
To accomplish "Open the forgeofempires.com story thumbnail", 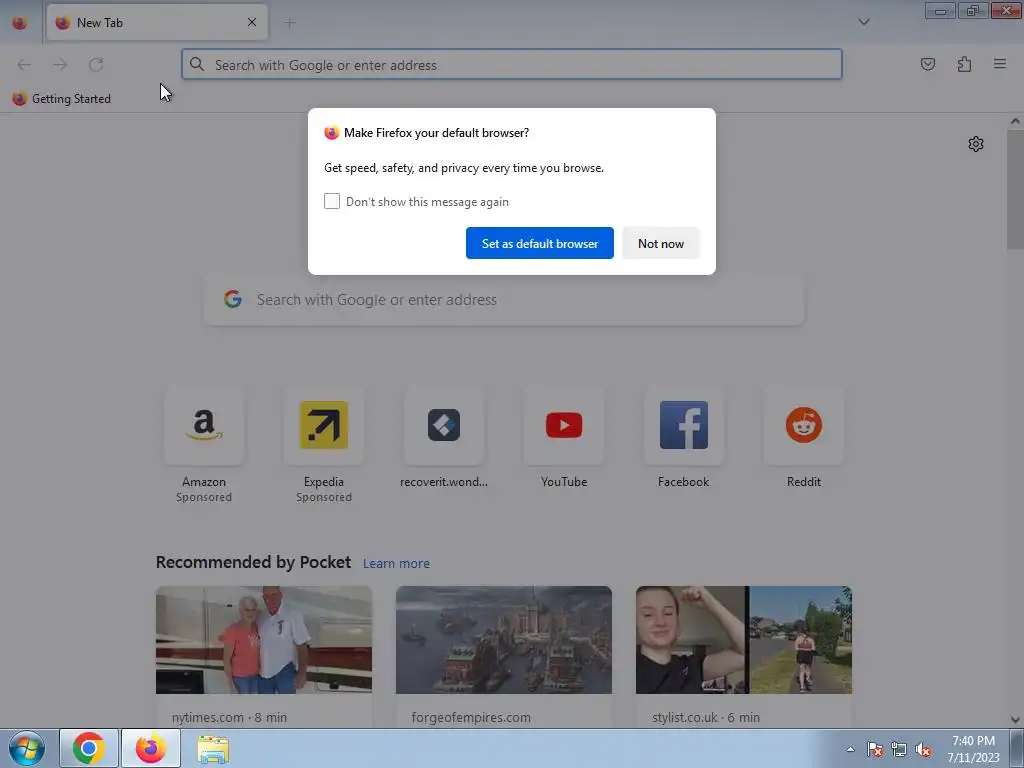I will point(504,640).
